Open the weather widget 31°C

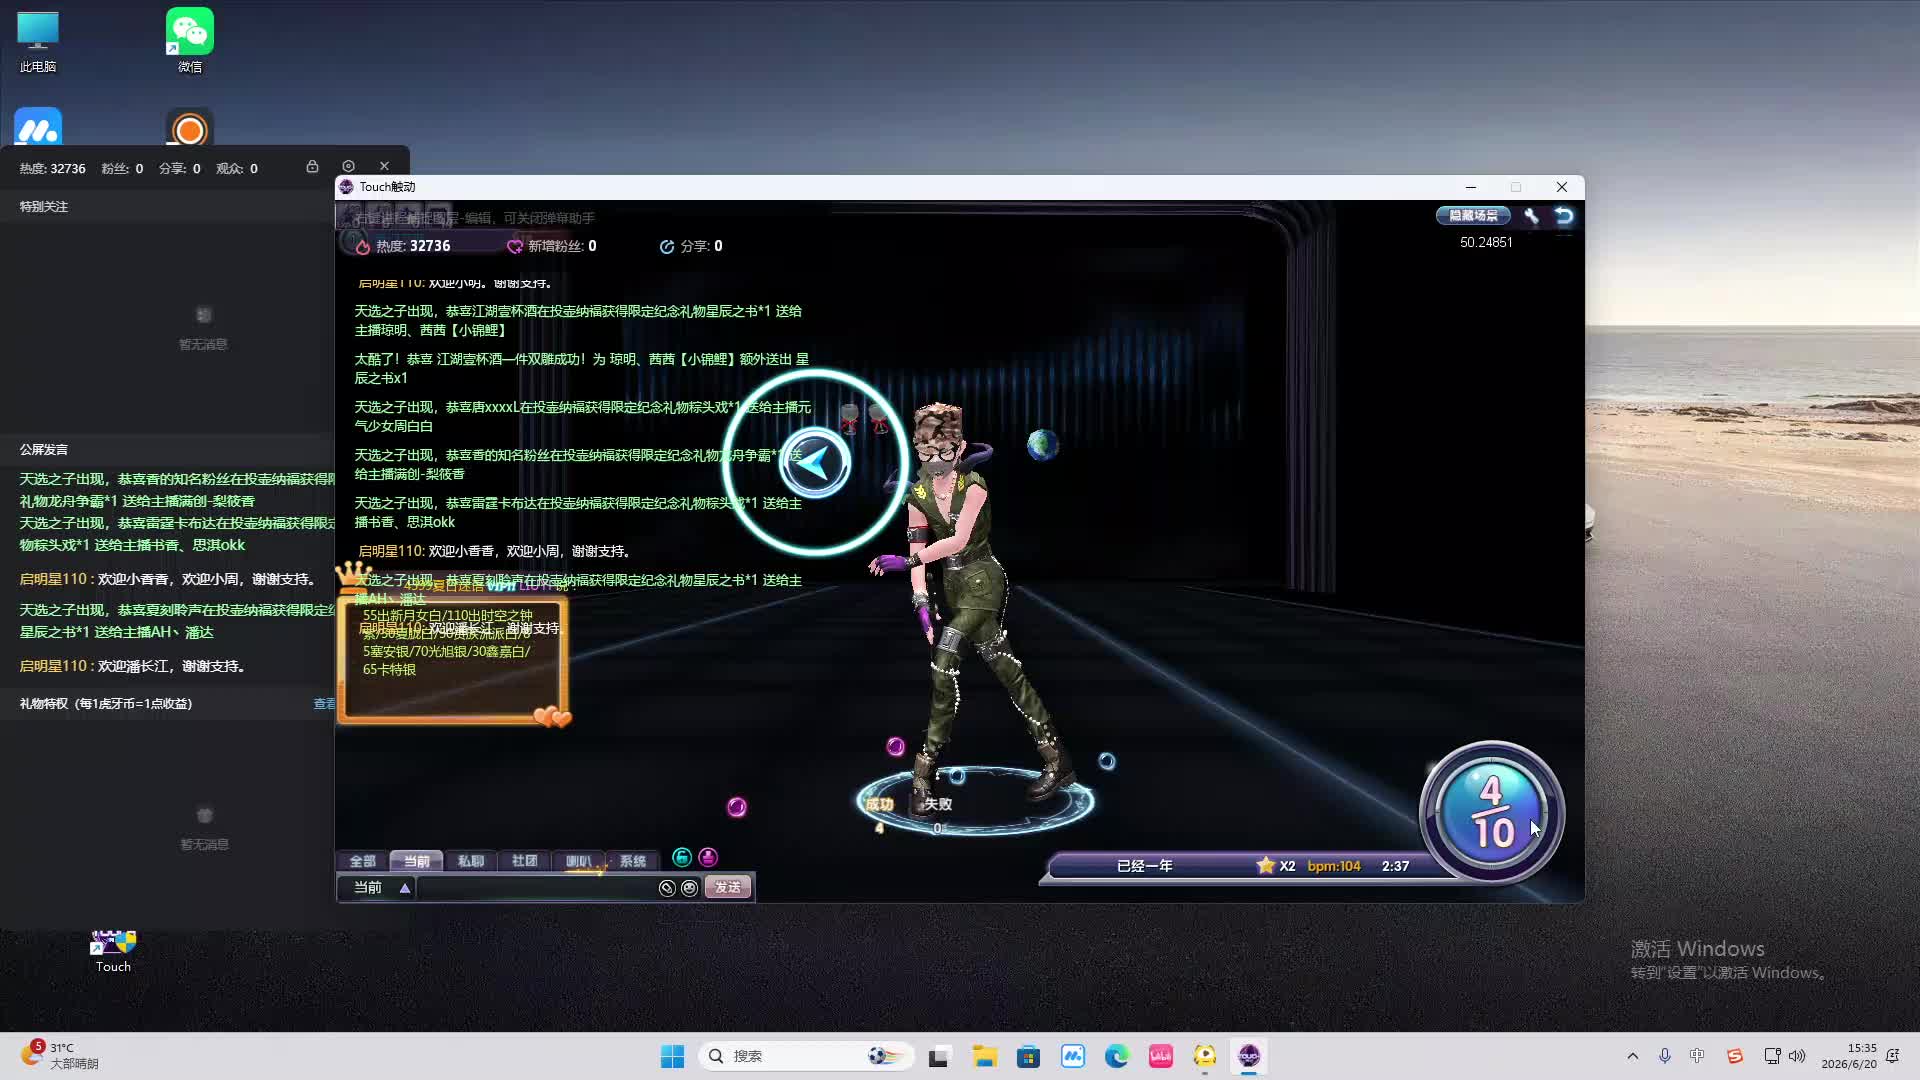coord(60,1056)
